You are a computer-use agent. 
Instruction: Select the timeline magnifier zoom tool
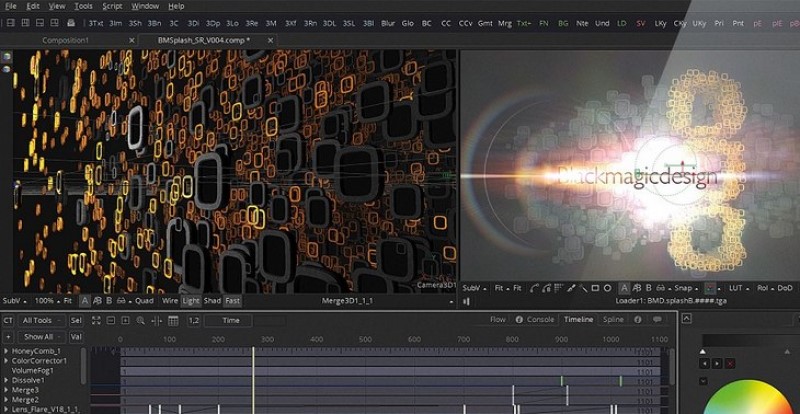tap(140, 320)
